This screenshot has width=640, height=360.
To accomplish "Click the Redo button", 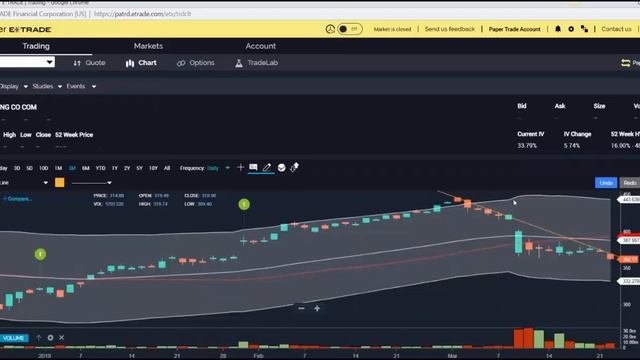I will [x=630, y=182].
